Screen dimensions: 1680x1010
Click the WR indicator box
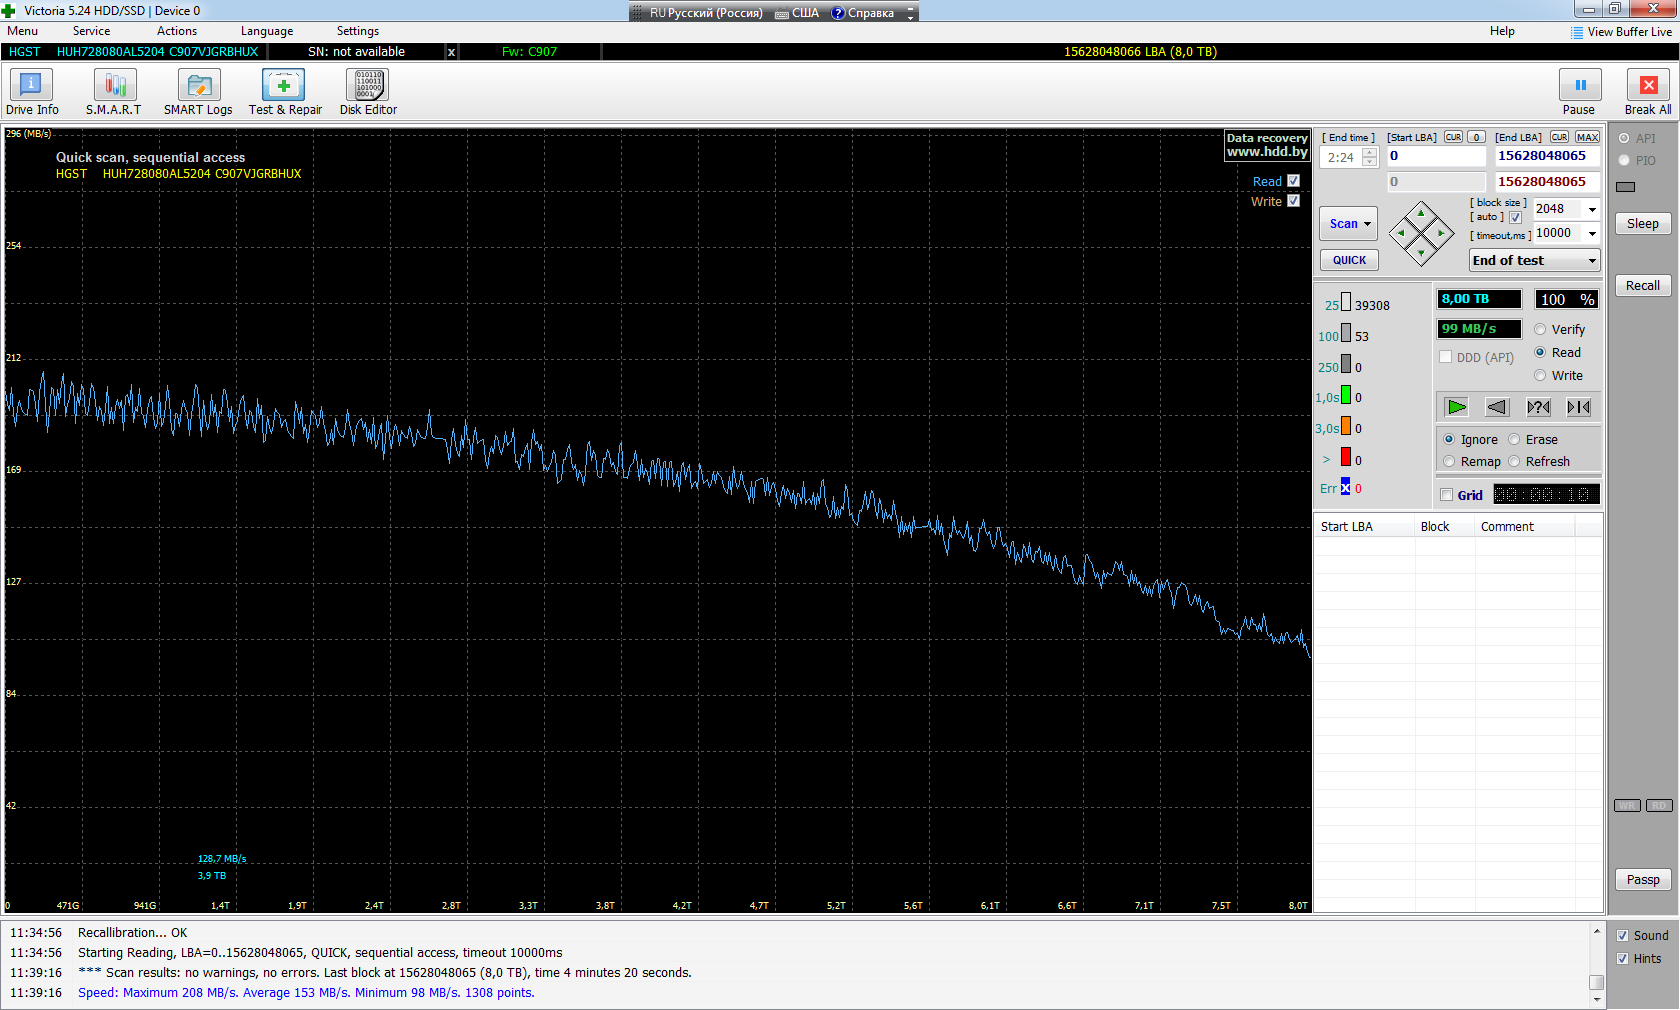tap(1627, 806)
